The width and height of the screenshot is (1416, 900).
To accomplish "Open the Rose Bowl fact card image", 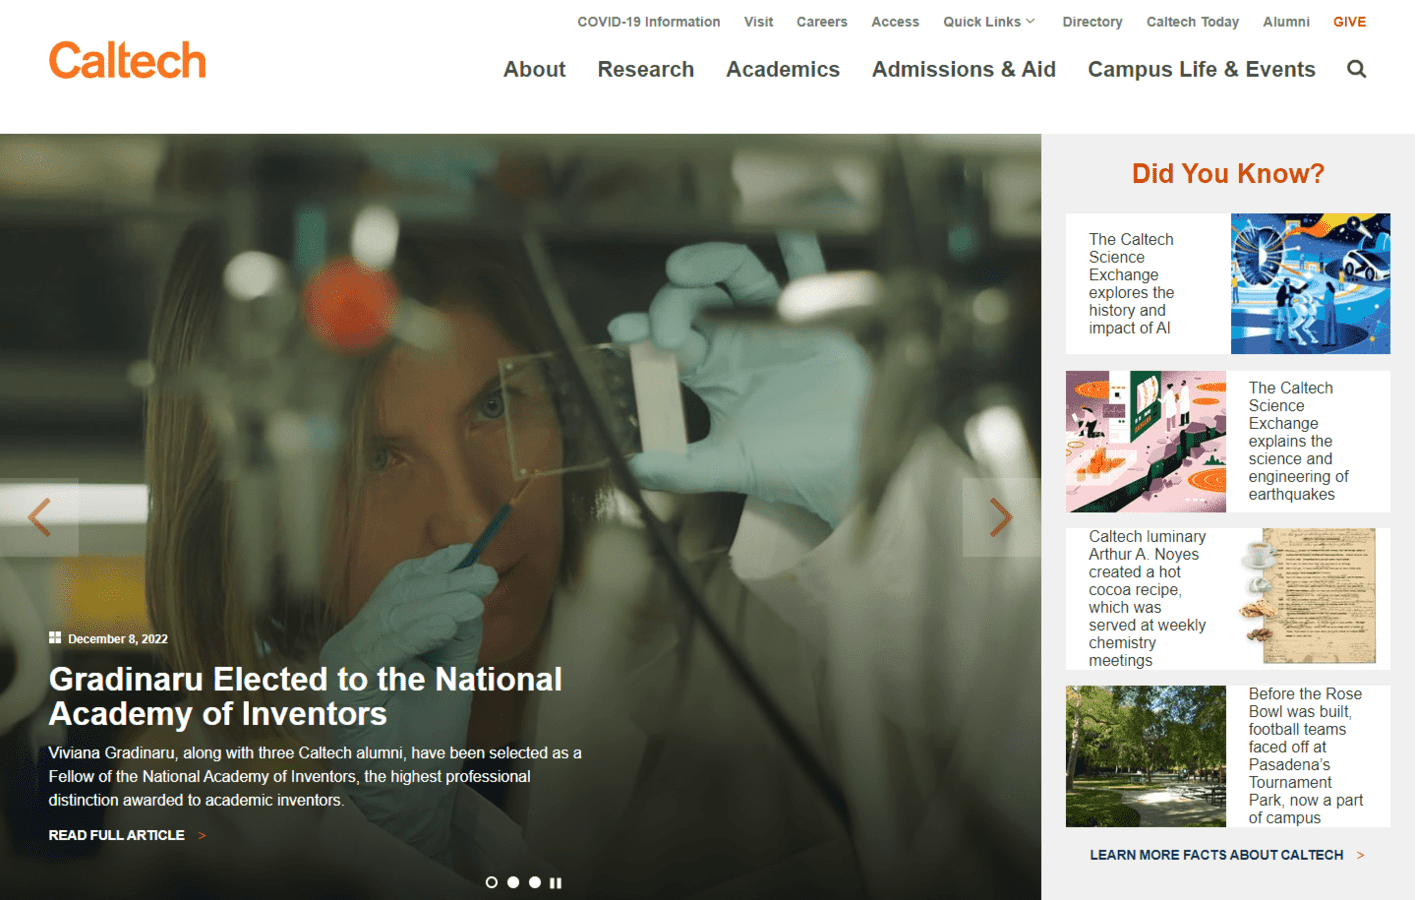I will [1146, 756].
